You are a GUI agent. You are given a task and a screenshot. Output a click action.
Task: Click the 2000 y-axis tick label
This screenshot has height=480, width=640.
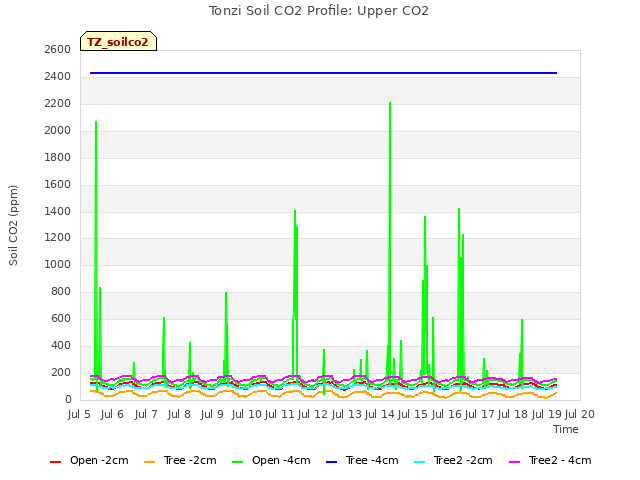click(58, 131)
